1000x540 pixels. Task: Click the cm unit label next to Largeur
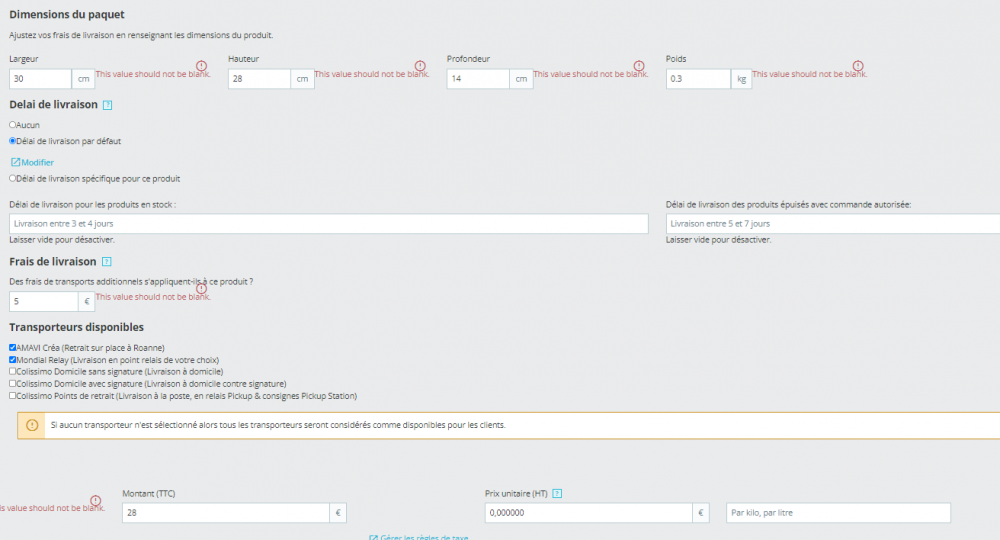click(84, 79)
